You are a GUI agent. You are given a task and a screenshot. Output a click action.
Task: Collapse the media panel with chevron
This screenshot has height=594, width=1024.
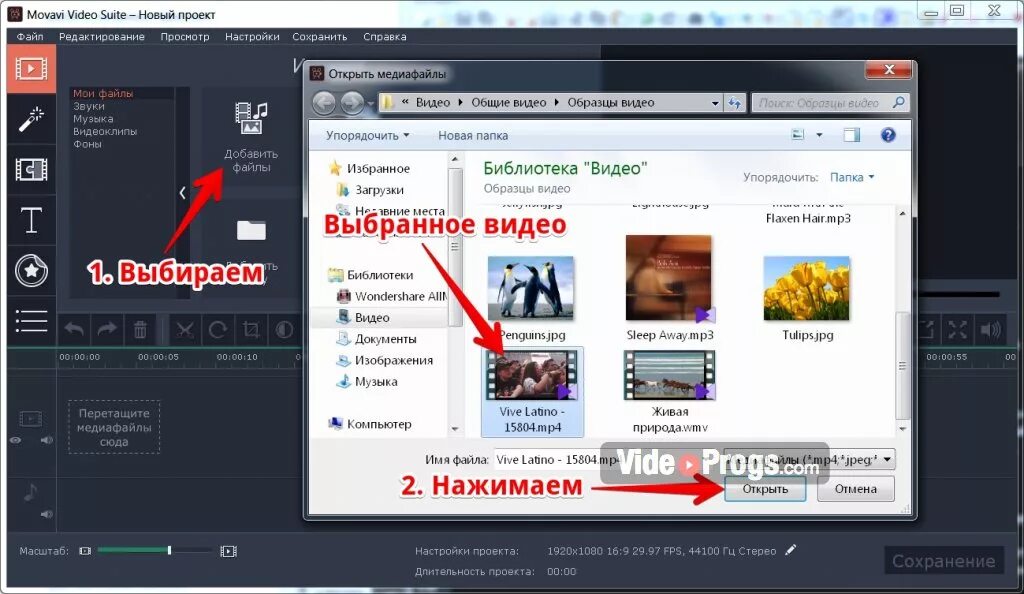tap(182, 193)
